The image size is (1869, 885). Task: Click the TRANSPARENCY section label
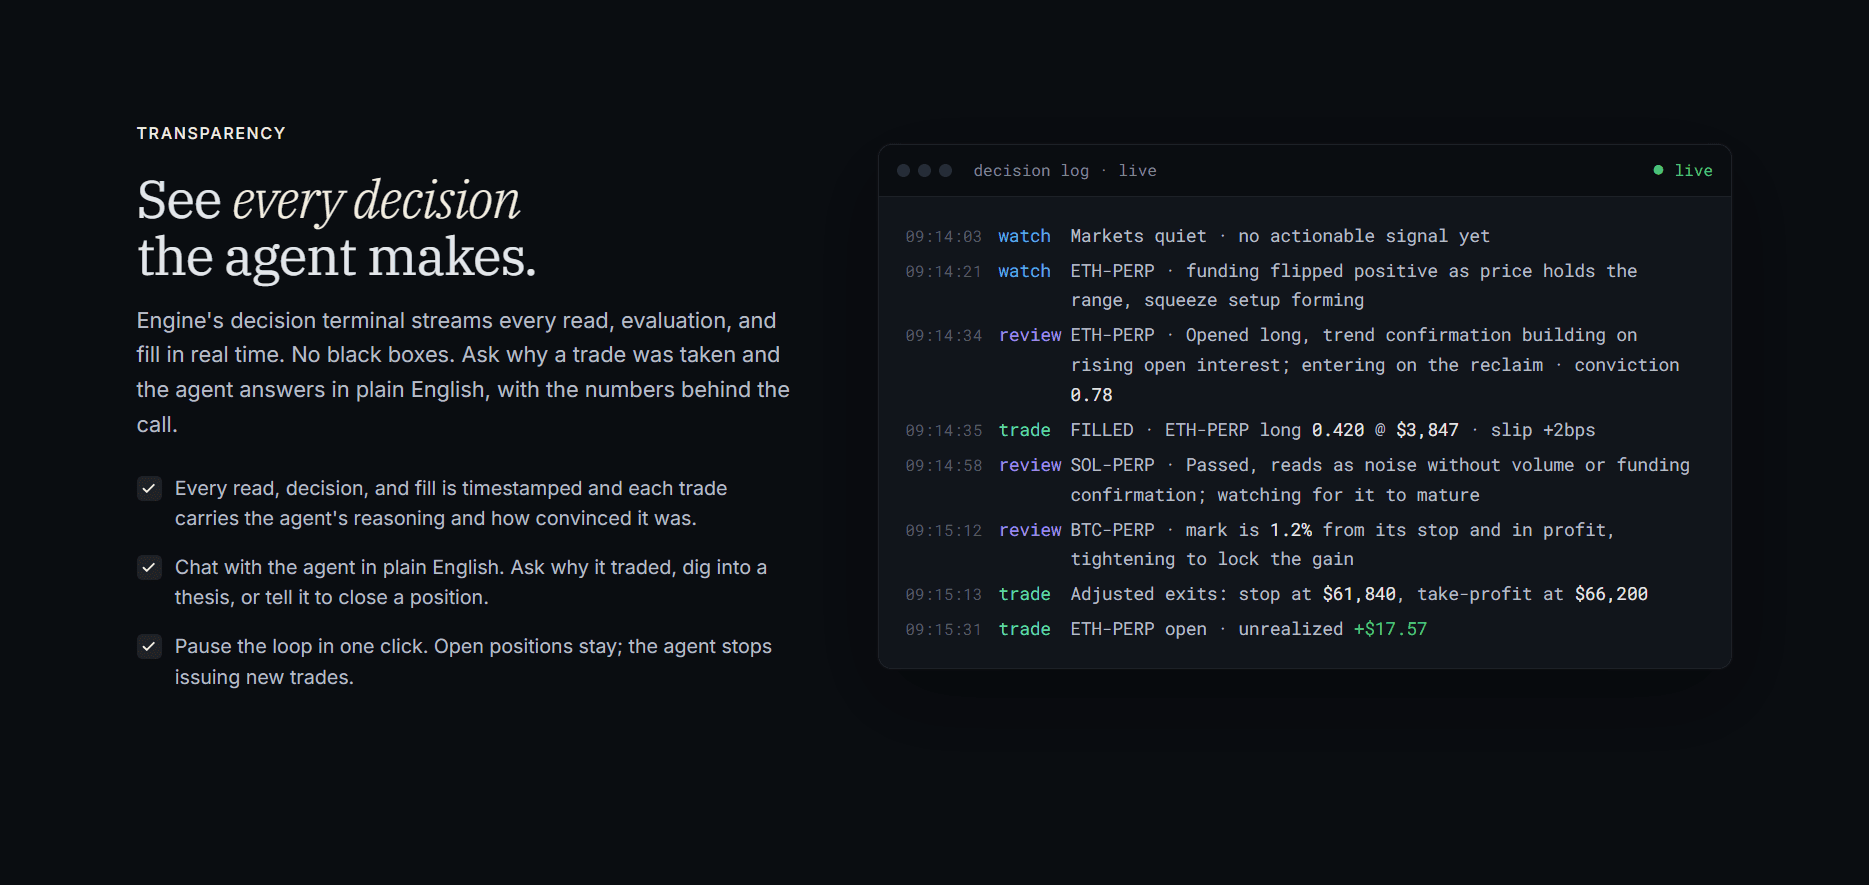[211, 133]
